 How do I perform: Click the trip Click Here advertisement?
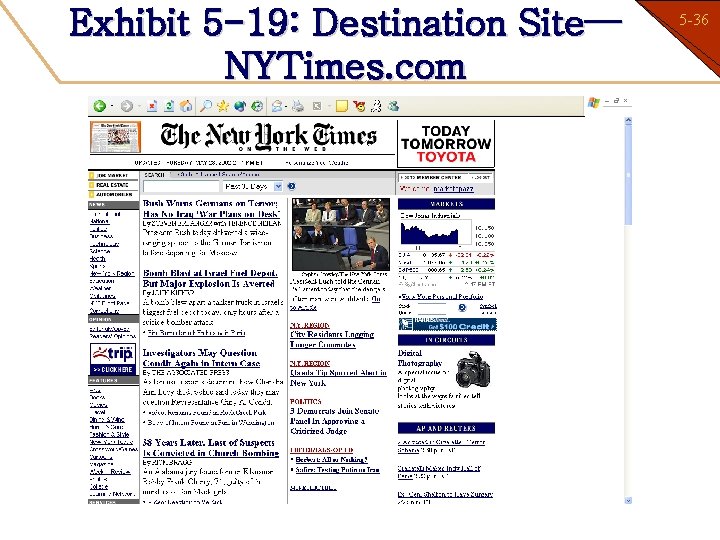tap(113, 359)
